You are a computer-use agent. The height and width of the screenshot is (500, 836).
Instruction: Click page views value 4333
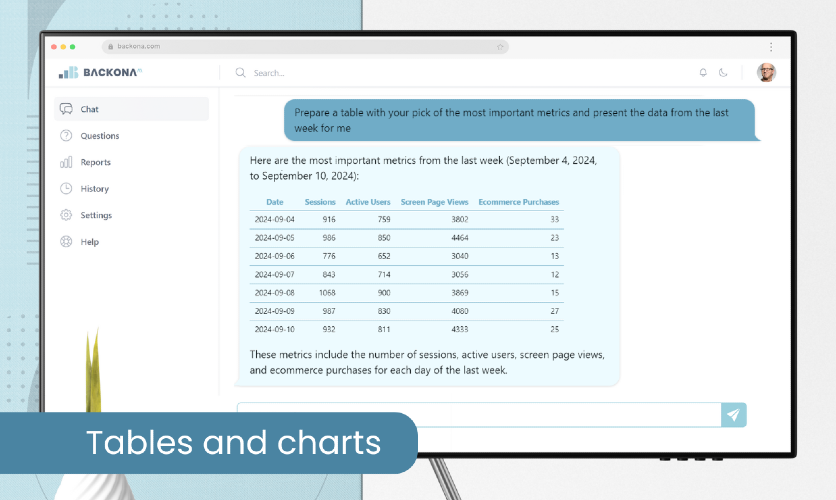[x=460, y=329]
